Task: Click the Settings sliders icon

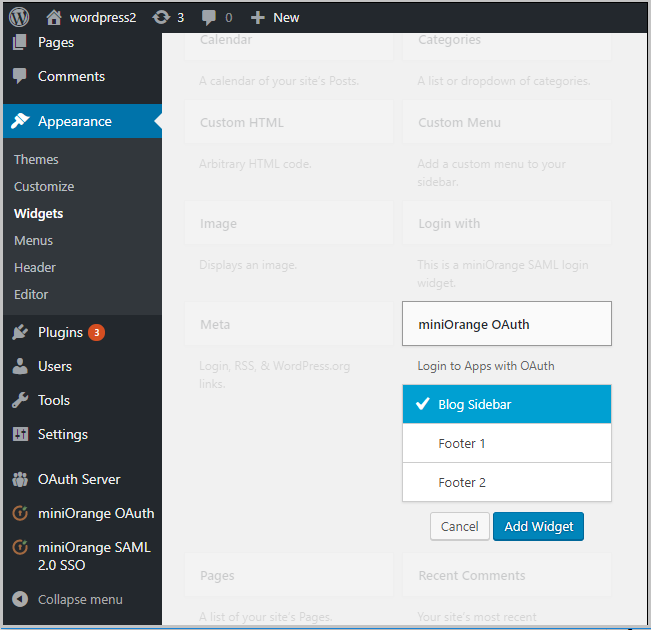Action: point(20,434)
